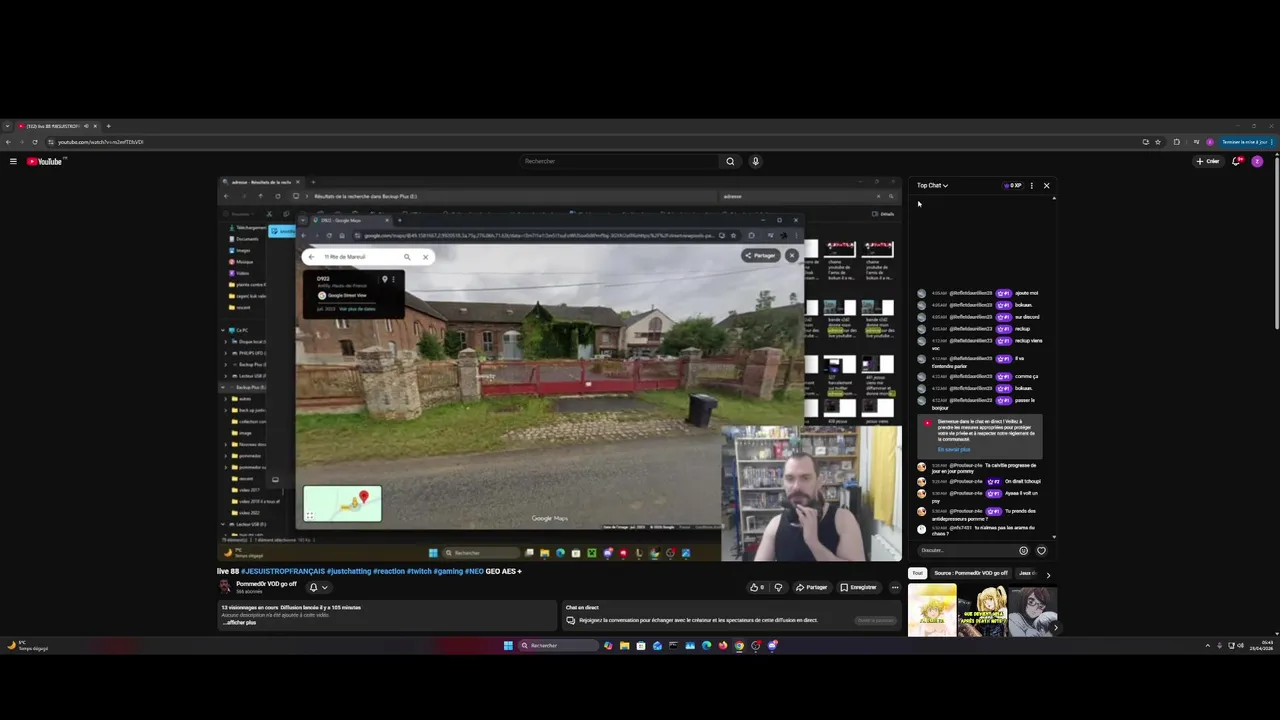This screenshot has height=720, width=1280.
Task: Open the tab search dropdown arrow
Action: [x=8, y=126]
